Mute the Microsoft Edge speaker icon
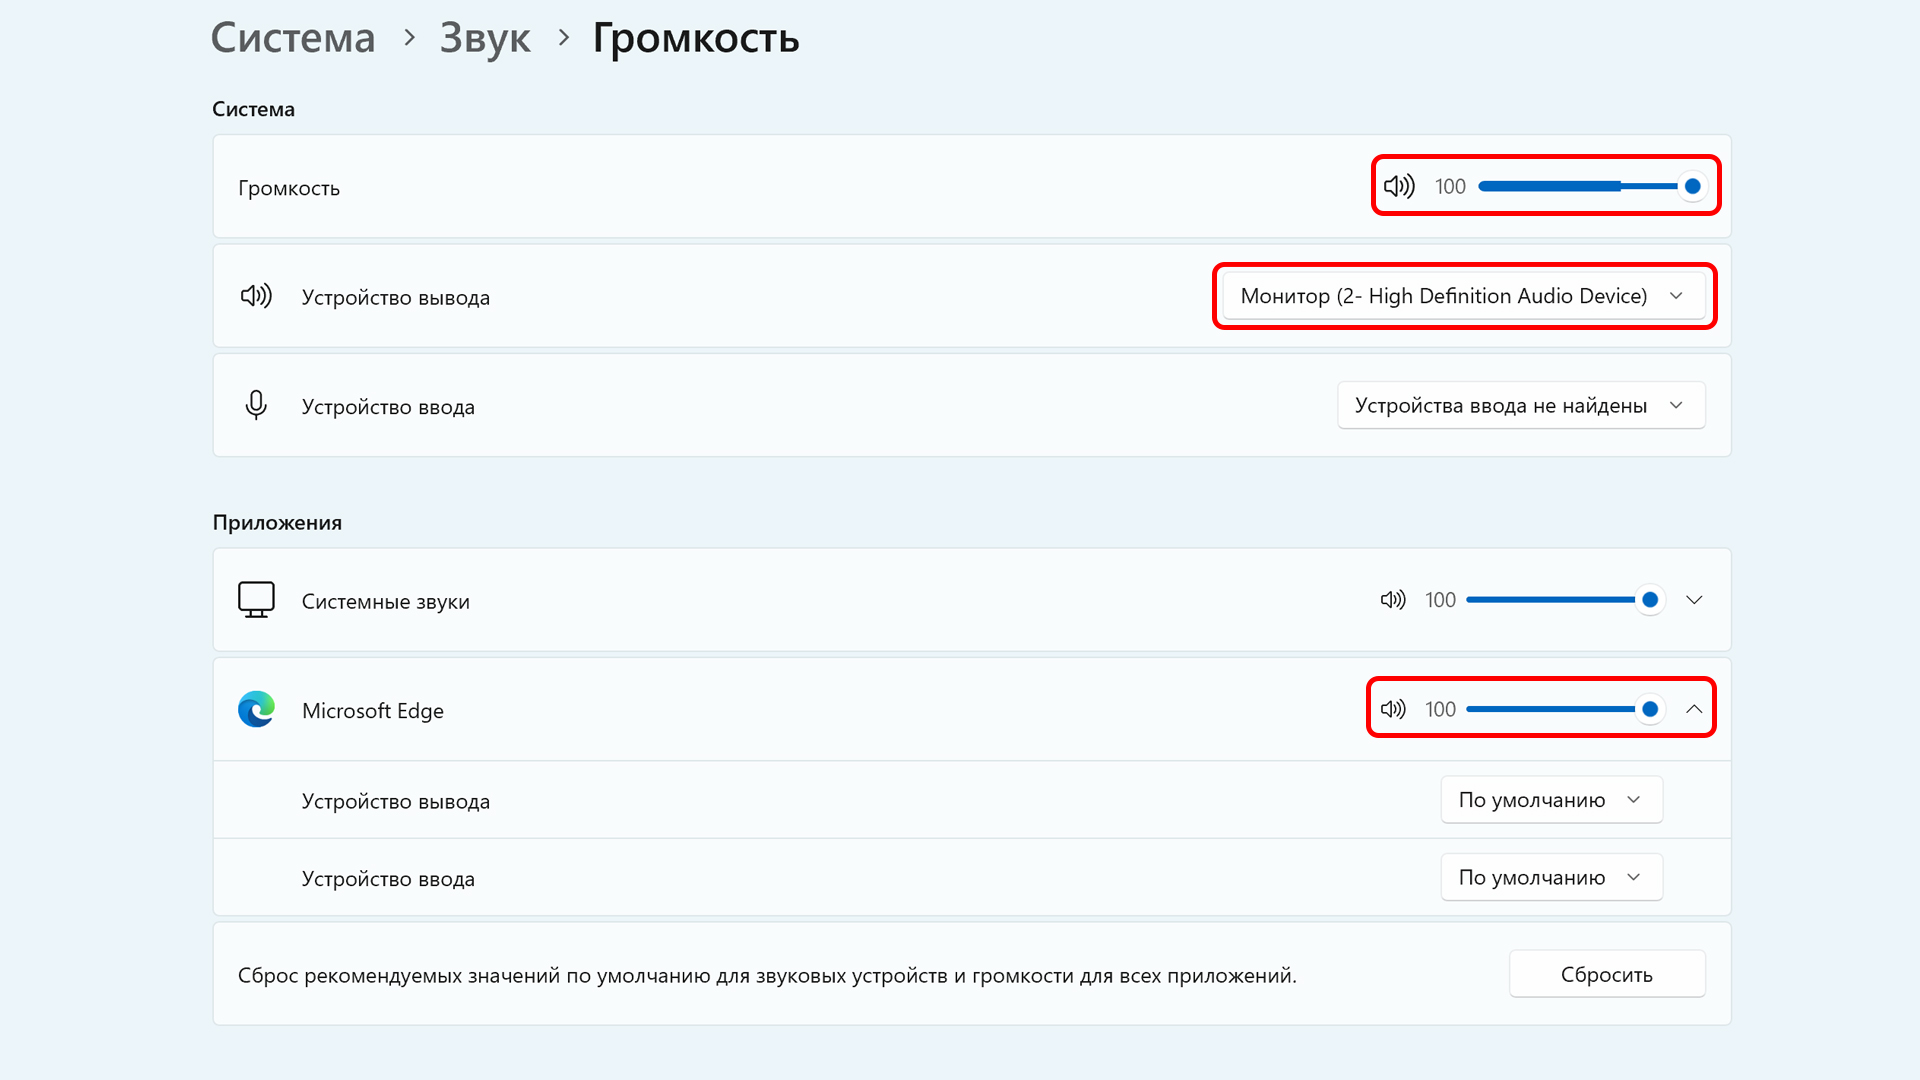Viewport: 1920px width, 1080px height. point(1392,709)
